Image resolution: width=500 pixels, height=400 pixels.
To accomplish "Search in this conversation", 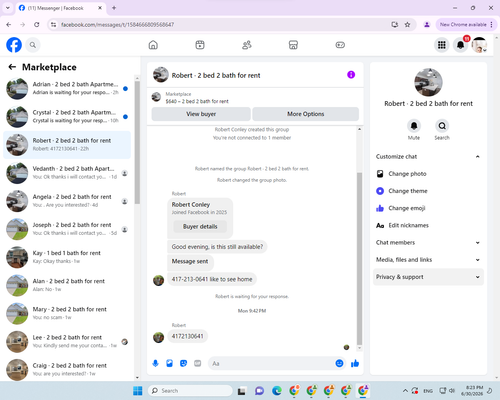I will click(x=442, y=126).
